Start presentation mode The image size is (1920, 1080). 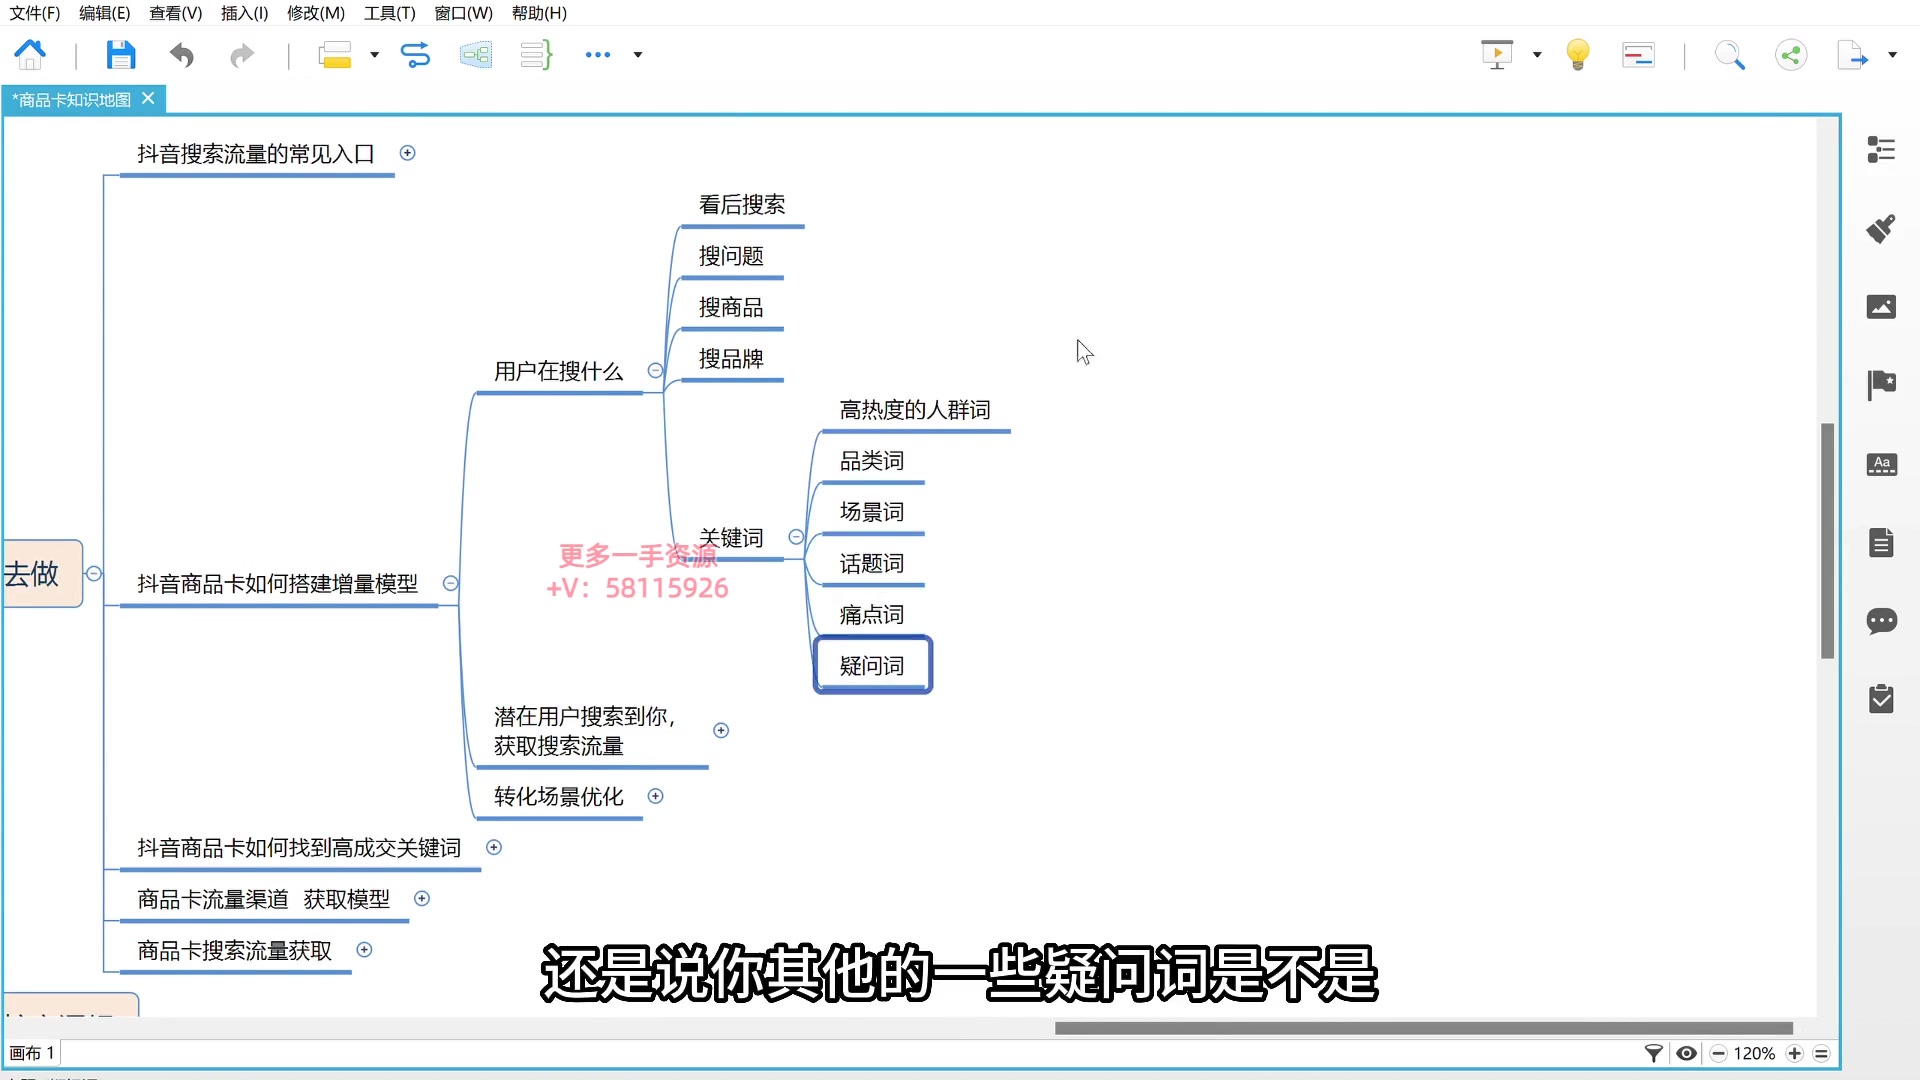point(1497,54)
